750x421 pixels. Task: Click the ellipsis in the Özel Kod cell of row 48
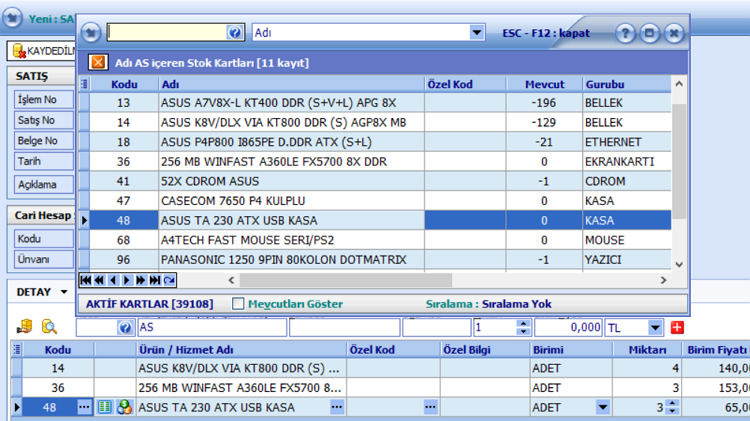tap(430, 407)
